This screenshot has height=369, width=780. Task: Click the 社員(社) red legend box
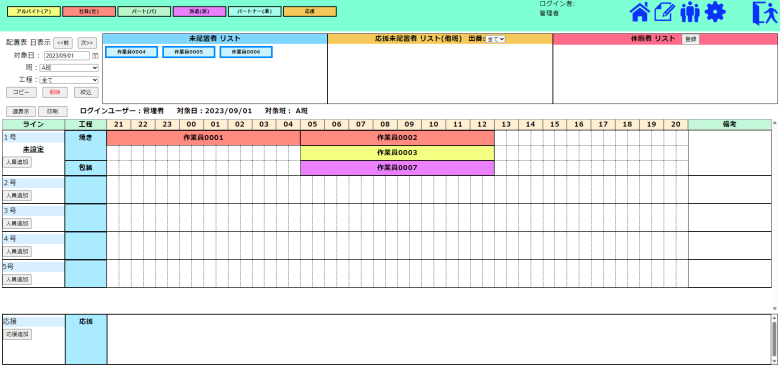point(89,11)
